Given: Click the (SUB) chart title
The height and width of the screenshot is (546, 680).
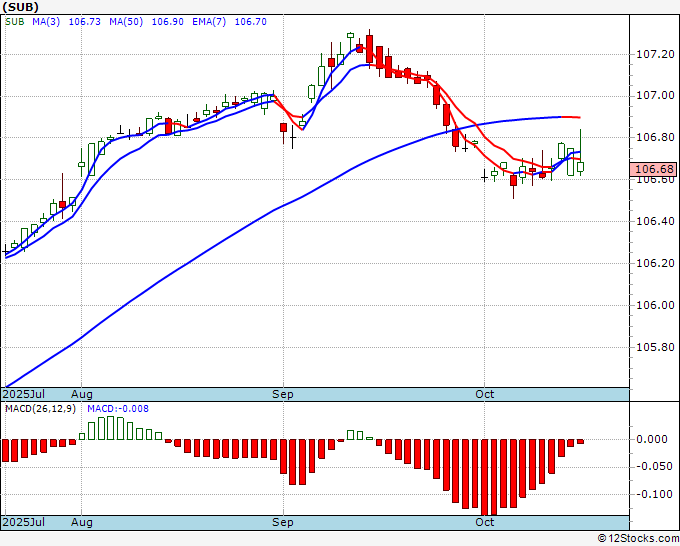Looking at the screenshot, I should [x=20, y=7].
